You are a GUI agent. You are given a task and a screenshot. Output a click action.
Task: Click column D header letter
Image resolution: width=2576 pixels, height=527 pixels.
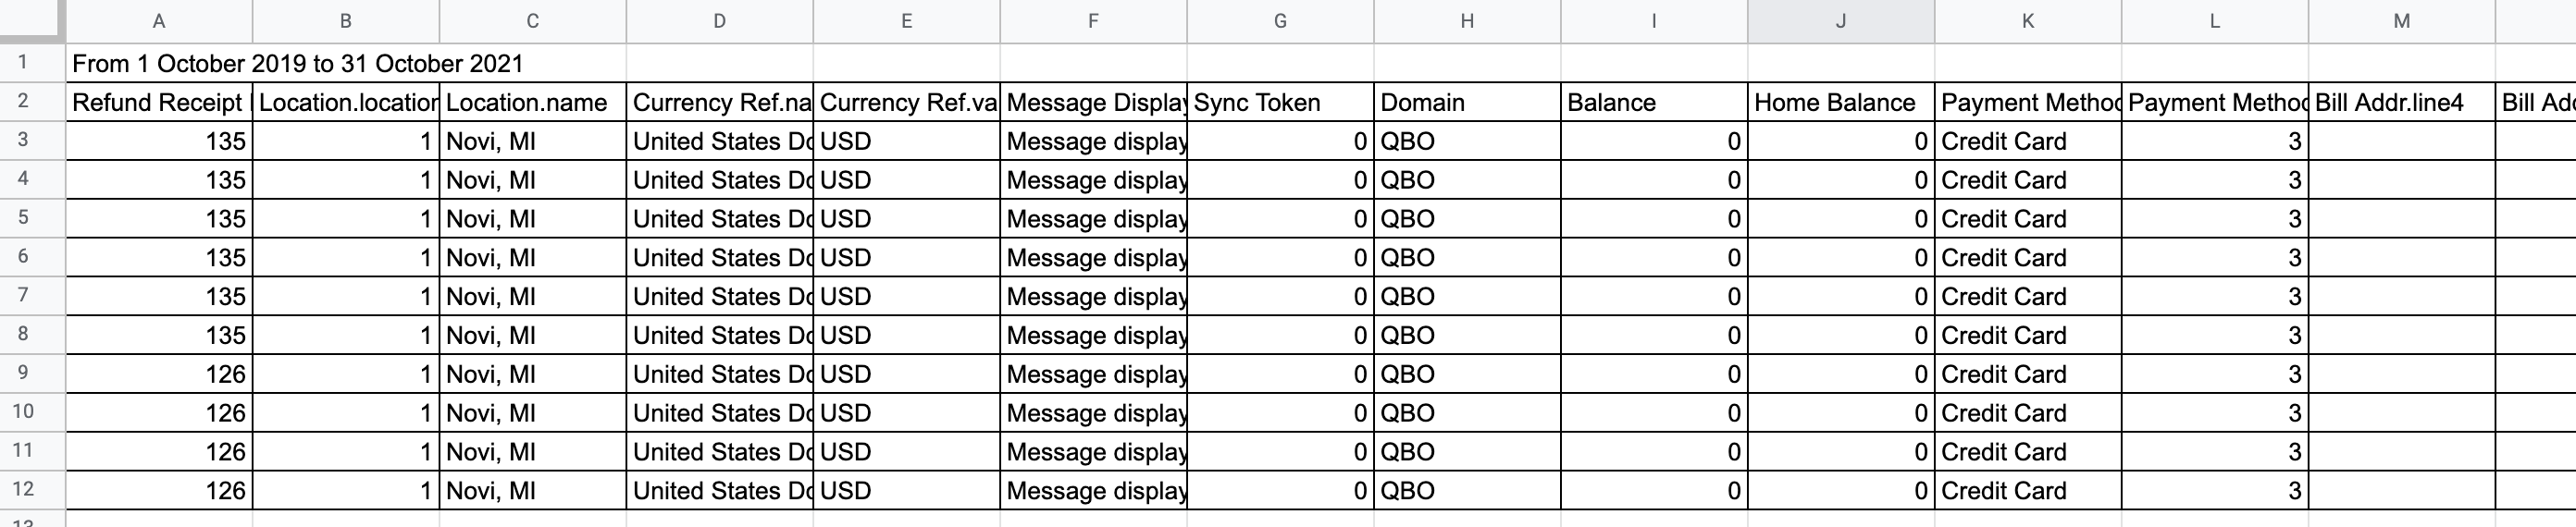click(x=720, y=21)
